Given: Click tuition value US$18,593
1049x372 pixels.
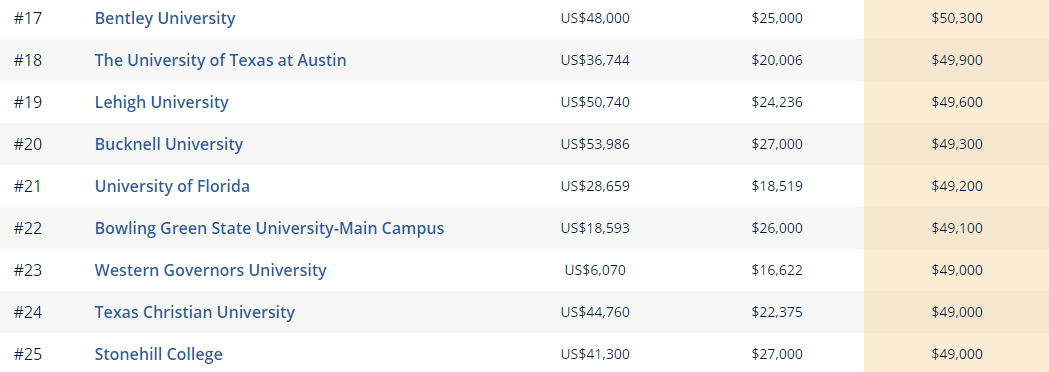Looking at the screenshot, I should tap(595, 228).
